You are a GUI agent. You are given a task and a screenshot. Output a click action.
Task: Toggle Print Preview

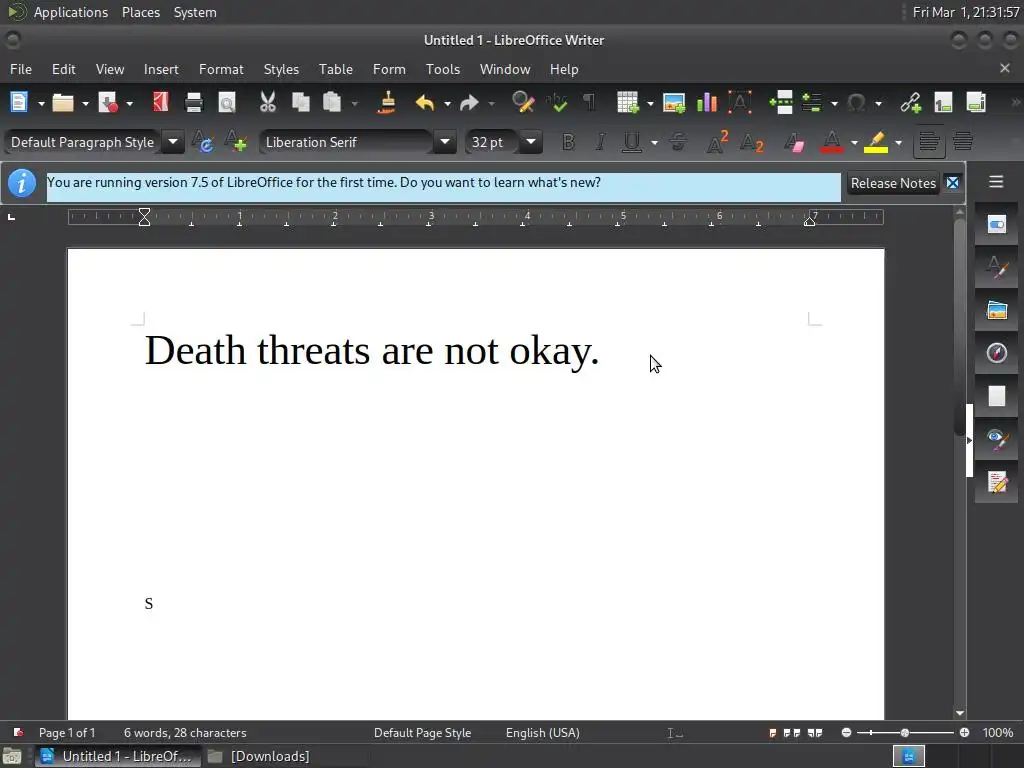[x=227, y=103]
